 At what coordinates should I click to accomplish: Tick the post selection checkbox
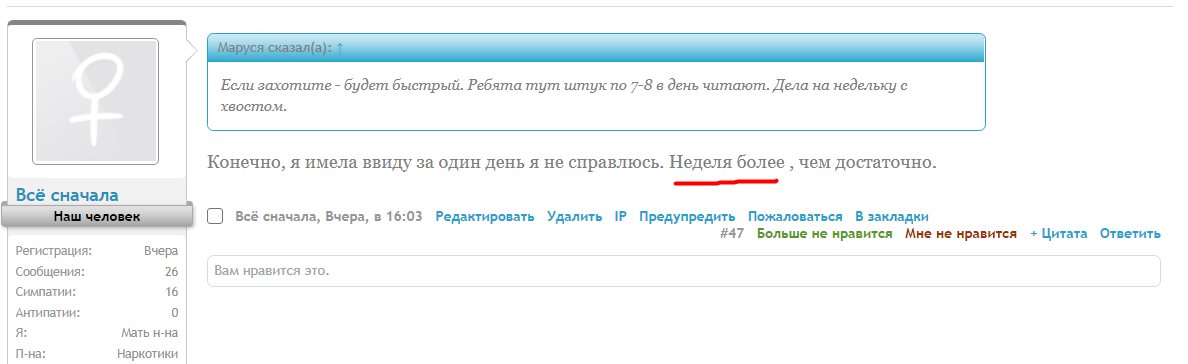pos(215,216)
